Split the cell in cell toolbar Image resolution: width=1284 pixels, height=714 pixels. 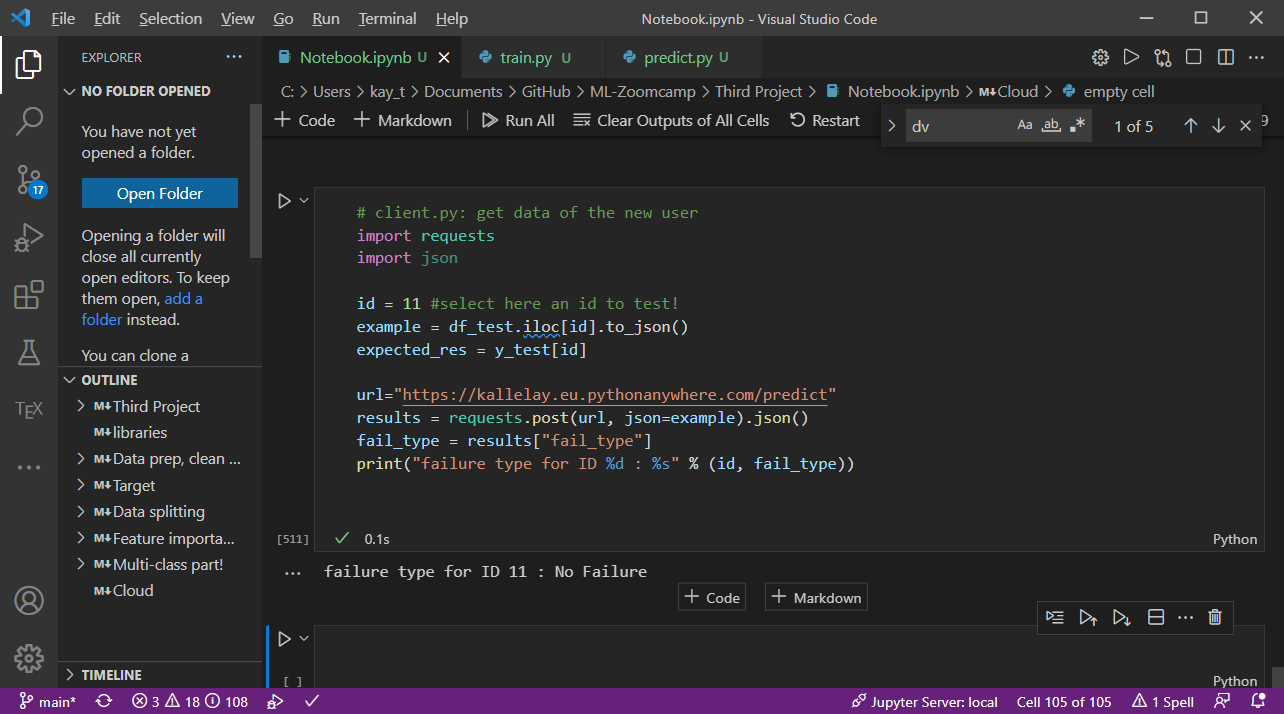click(x=1155, y=617)
